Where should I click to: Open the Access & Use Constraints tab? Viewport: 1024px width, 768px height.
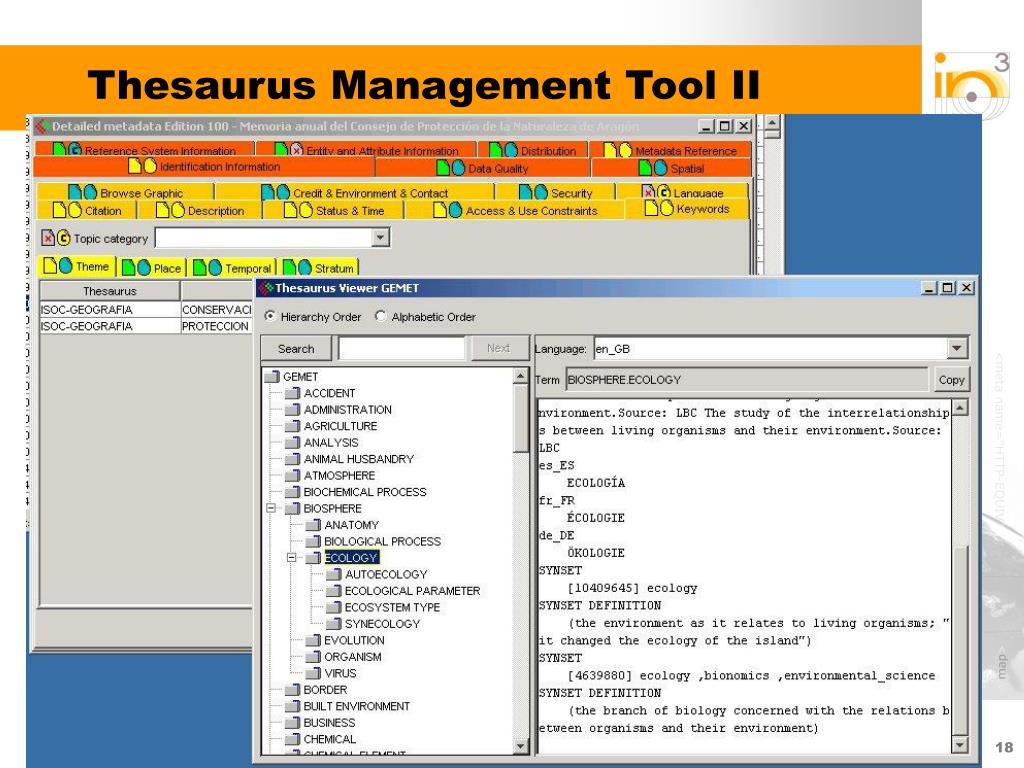point(515,210)
